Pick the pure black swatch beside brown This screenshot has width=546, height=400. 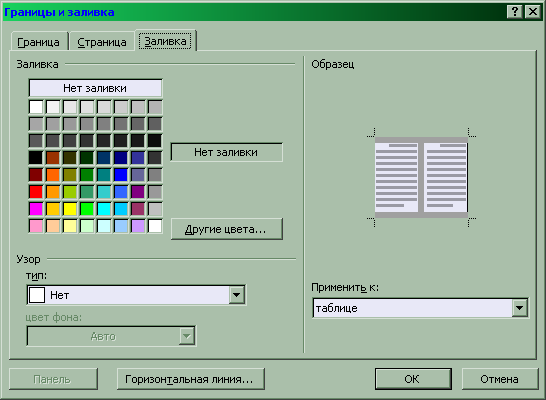(36, 158)
